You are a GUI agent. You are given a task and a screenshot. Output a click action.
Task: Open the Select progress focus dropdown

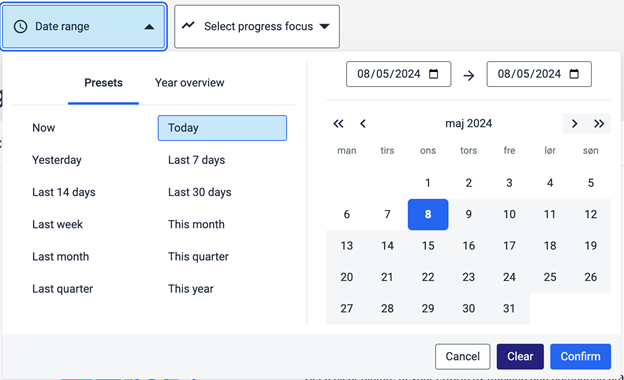click(x=257, y=27)
